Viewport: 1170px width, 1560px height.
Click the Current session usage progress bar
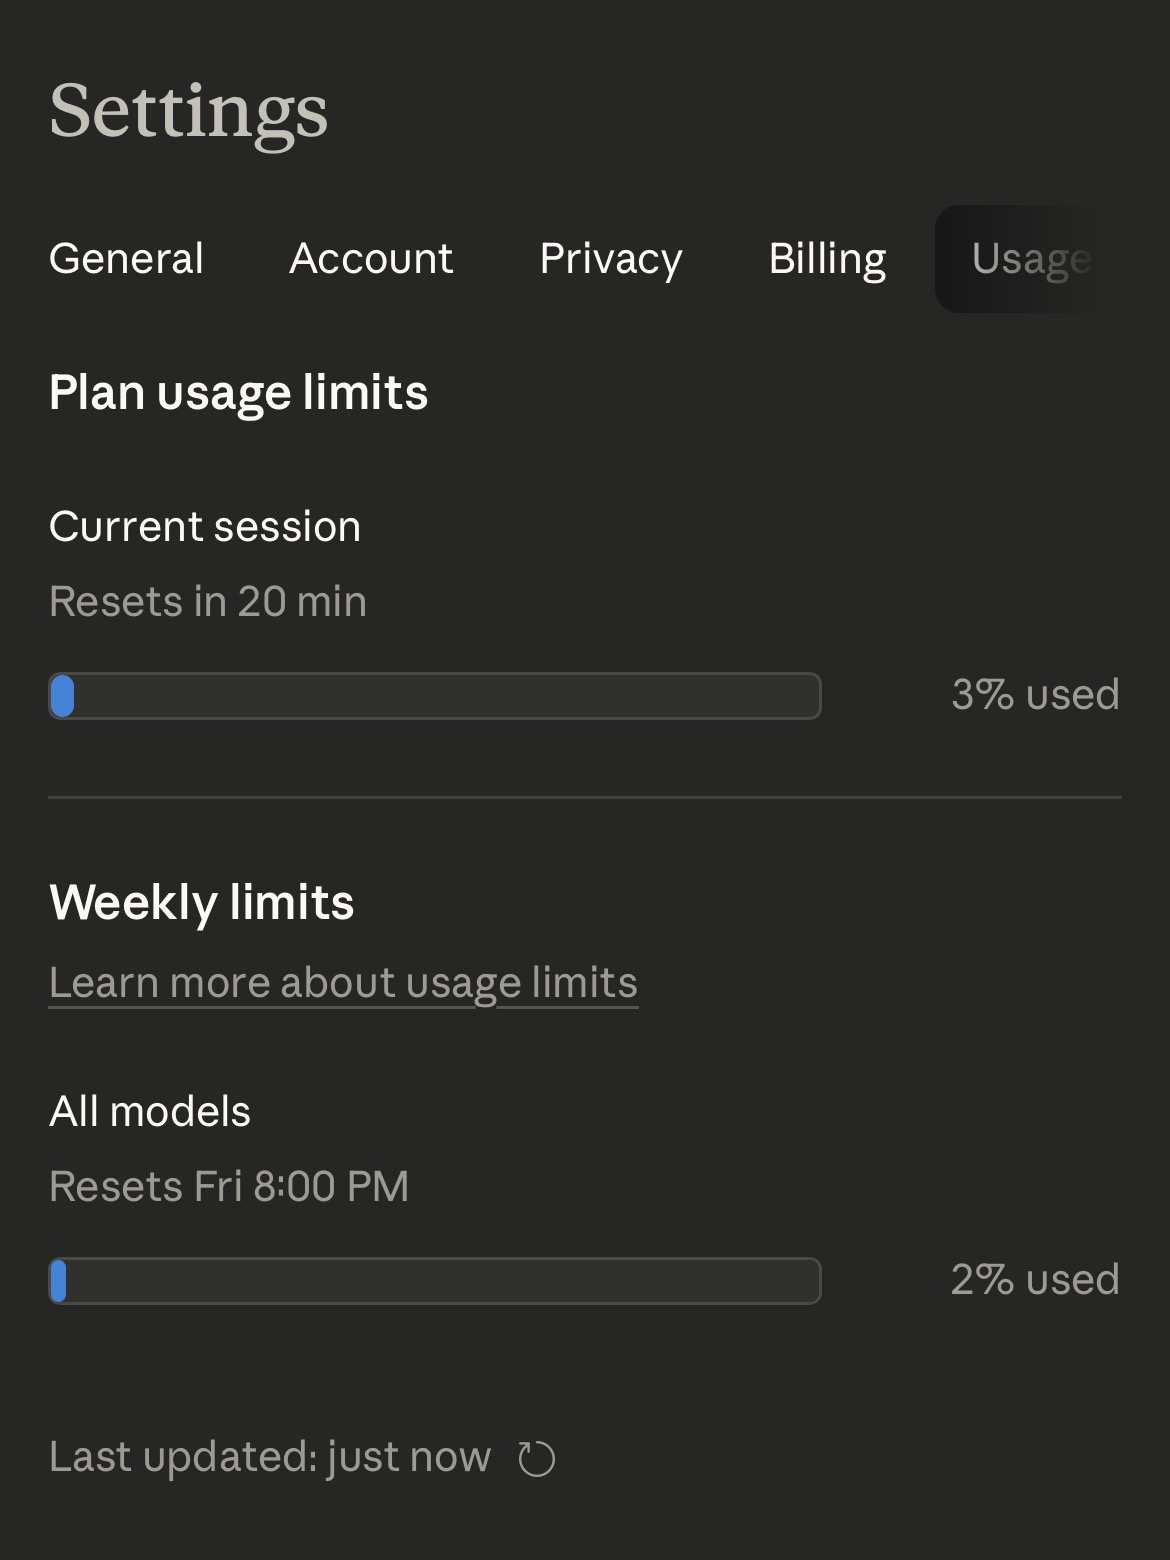click(x=435, y=696)
